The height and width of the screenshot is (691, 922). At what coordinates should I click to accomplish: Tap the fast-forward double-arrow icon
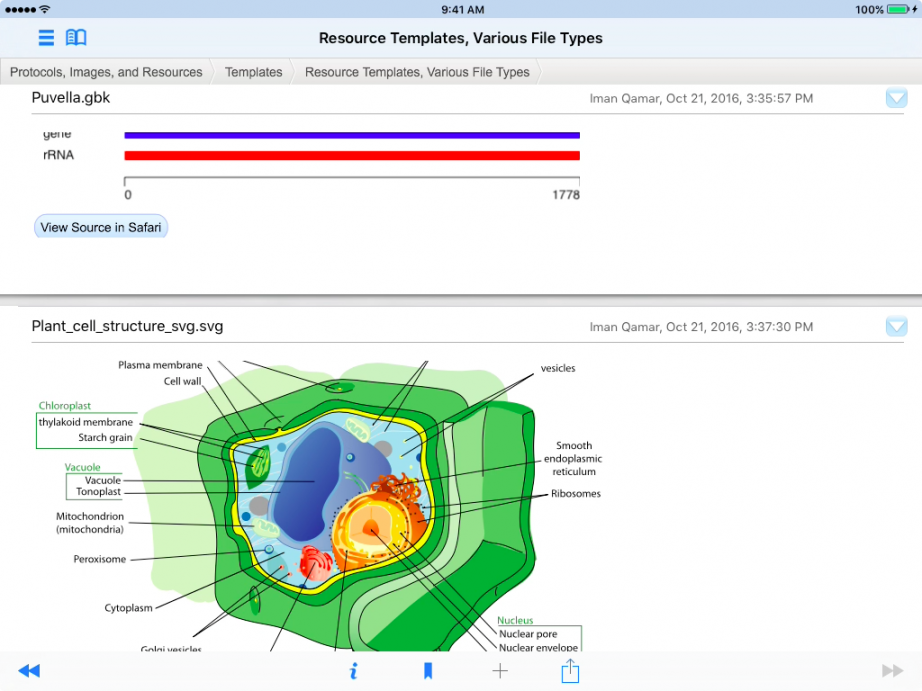pyautogui.click(x=892, y=671)
